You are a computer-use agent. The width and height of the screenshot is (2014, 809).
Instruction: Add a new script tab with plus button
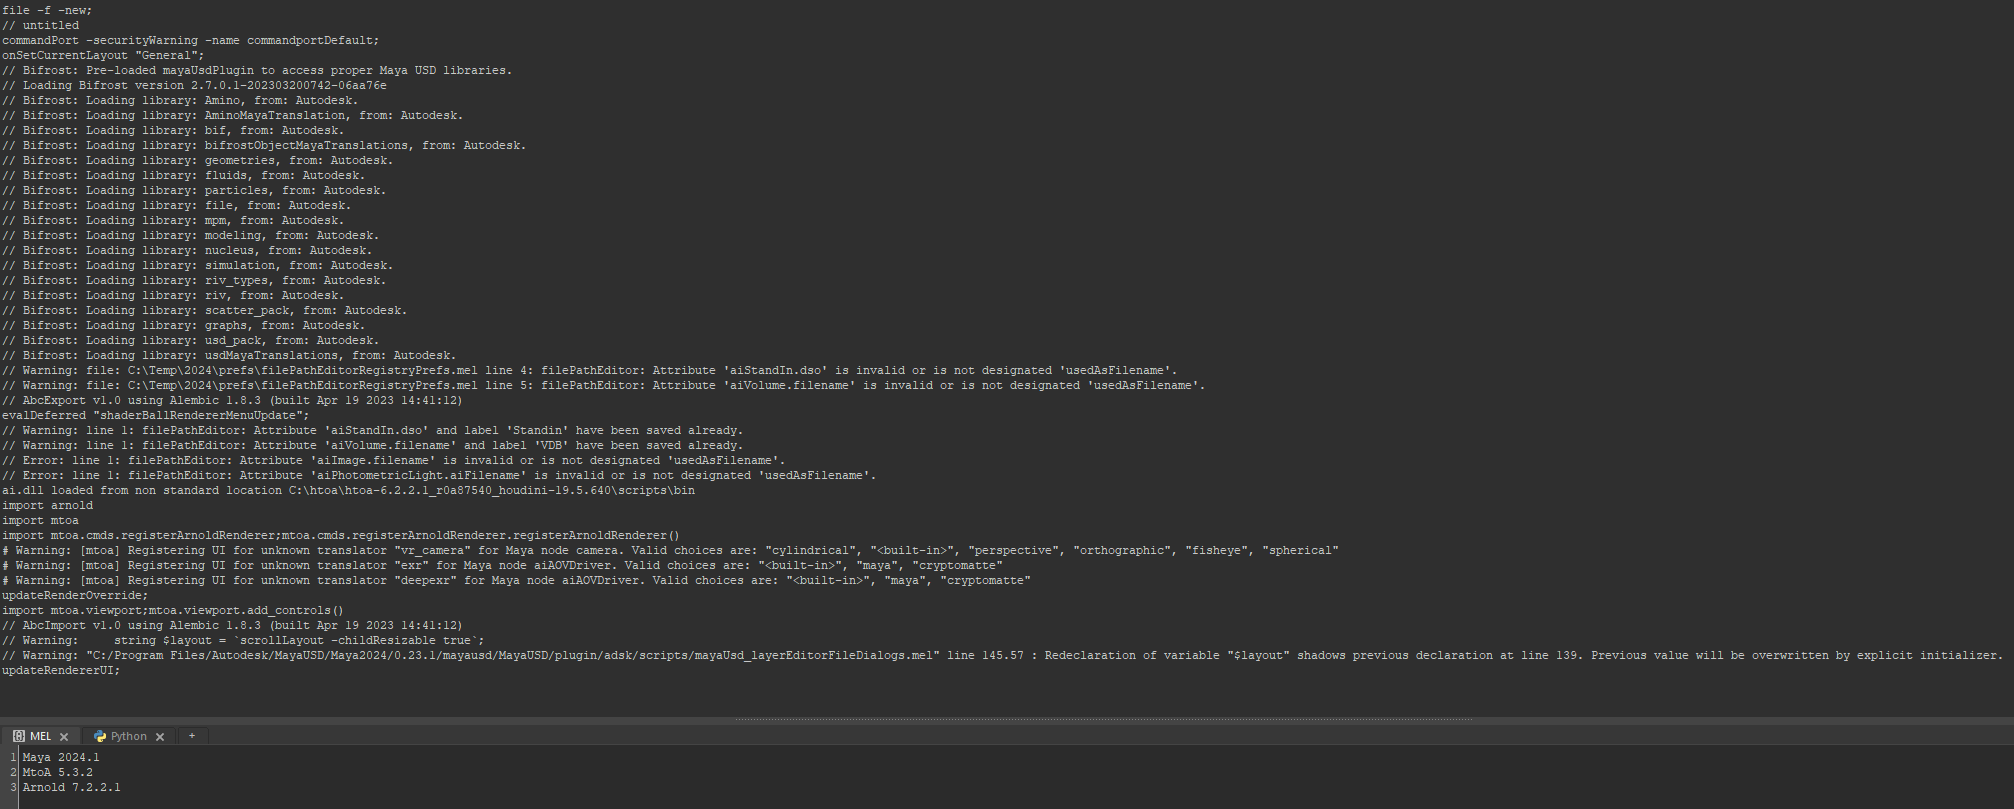point(192,736)
